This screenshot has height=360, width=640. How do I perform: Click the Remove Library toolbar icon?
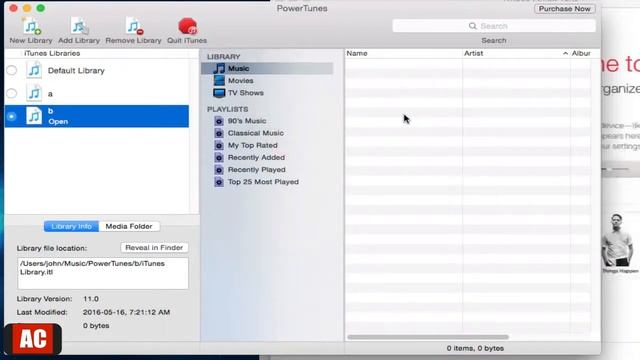pos(134,27)
